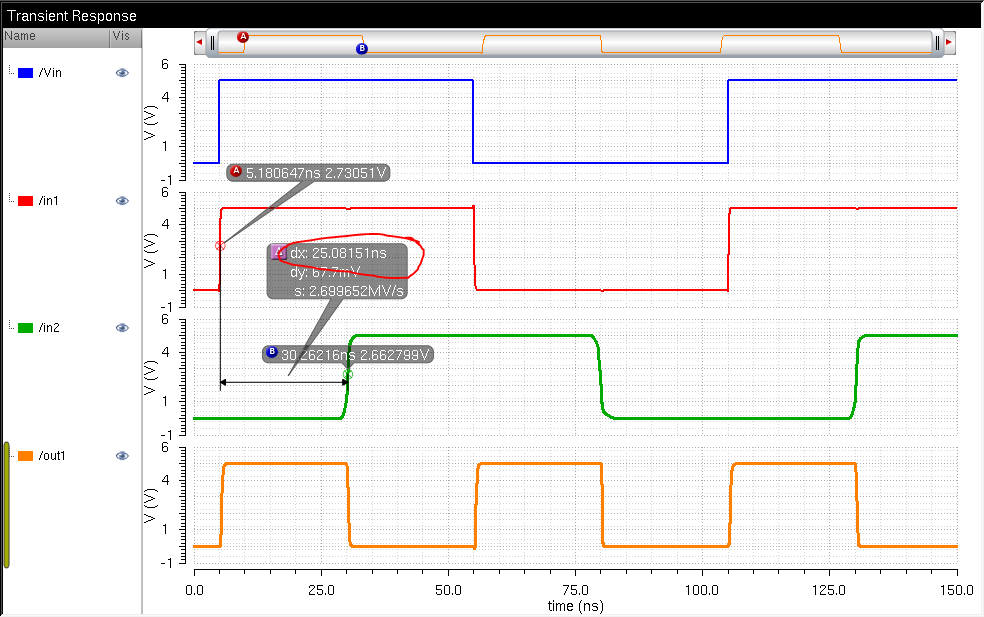Click the orange /out1 color swatch
The image size is (984, 617).
tap(26, 456)
